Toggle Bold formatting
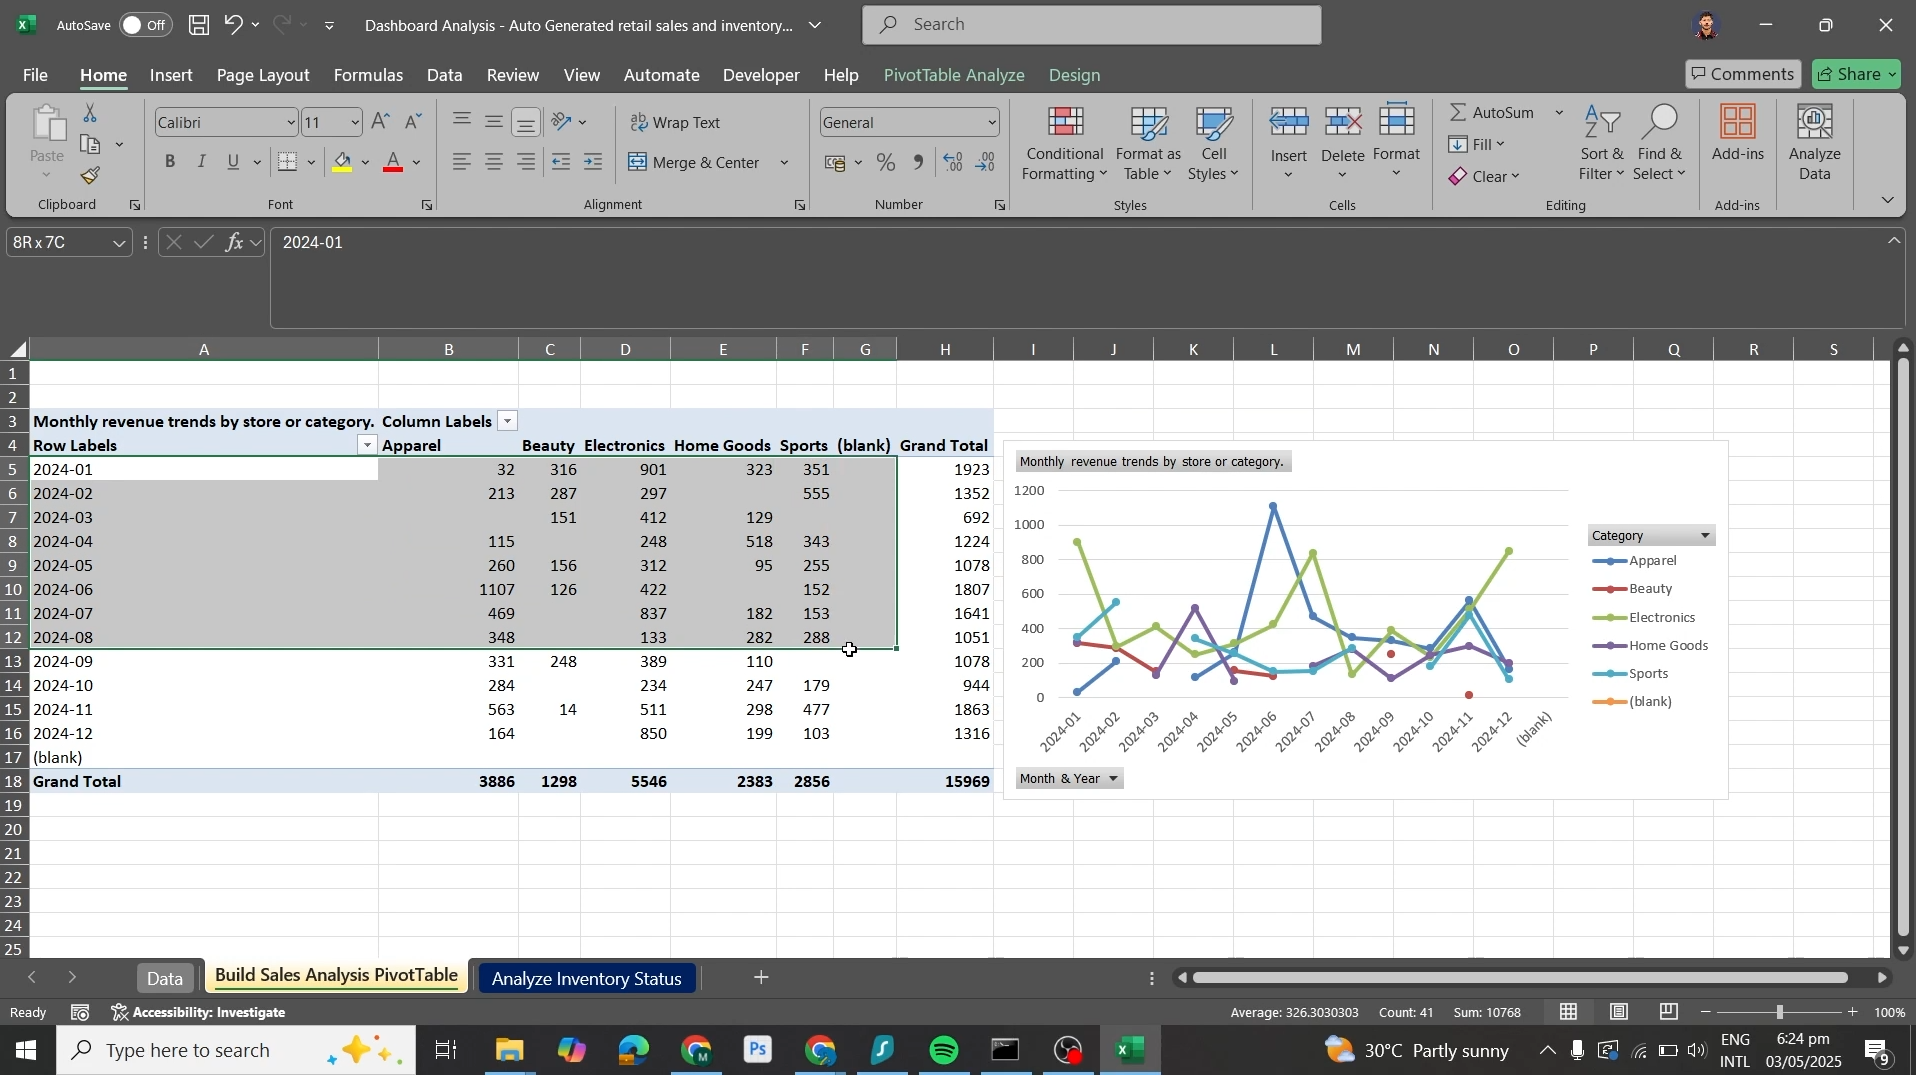The width and height of the screenshot is (1916, 1075). [x=170, y=162]
